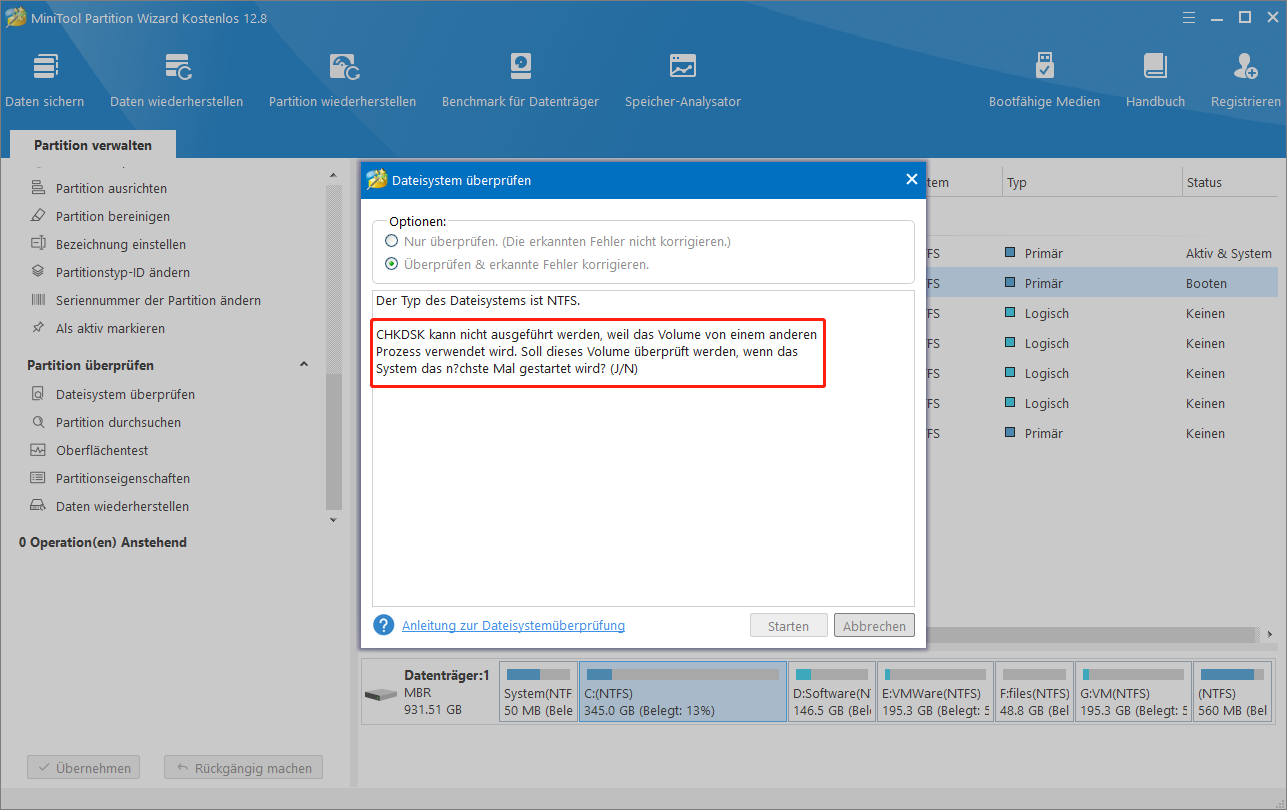The height and width of the screenshot is (810, 1287).
Task: Start Benchmark für Datenträger
Action: [x=520, y=80]
